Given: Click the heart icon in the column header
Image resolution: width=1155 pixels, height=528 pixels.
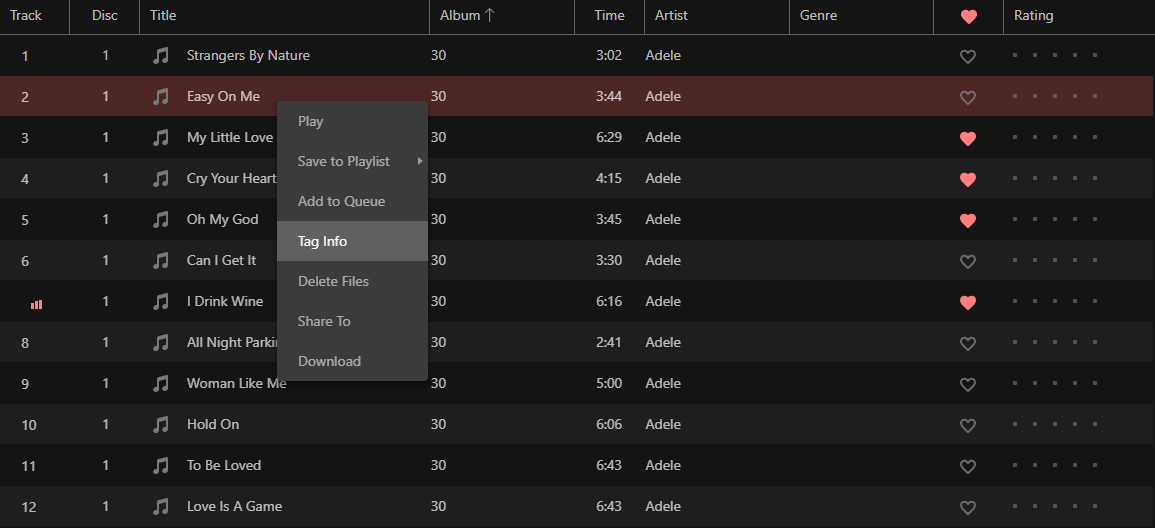Looking at the screenshot, I should pyautogui.click(x=969, y=16).
